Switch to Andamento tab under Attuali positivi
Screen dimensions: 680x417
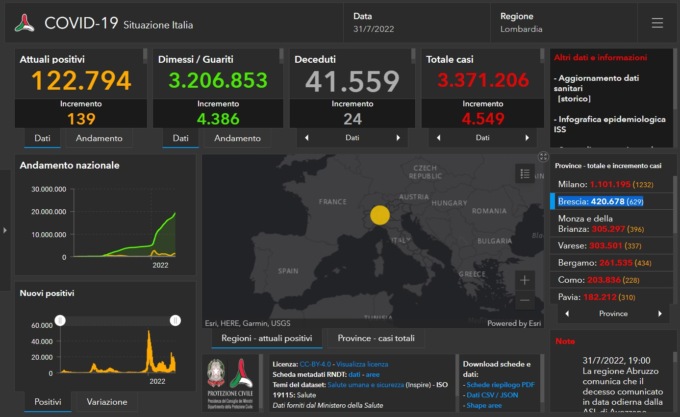(x=99, y=138)
